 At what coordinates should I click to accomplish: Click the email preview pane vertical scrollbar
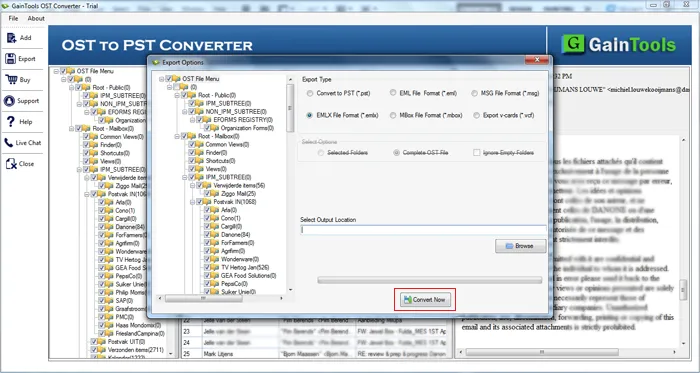[x=683, y=241]
